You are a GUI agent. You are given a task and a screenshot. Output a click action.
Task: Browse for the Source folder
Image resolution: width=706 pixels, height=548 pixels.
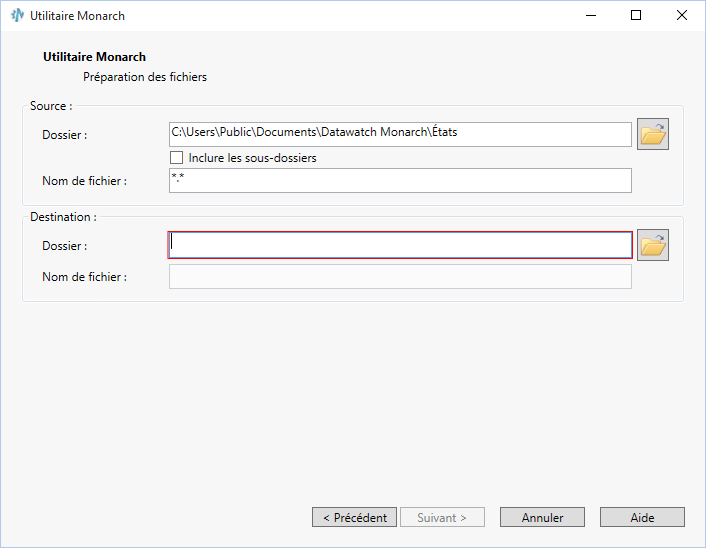point(653,134)
